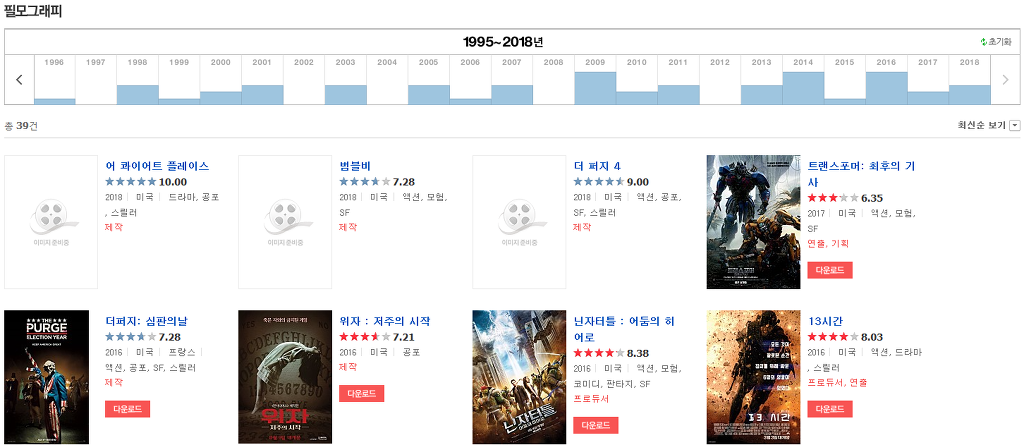Select the 2007 bar in timeline
Screen dimensions: 1024x445
pyautogui.click(x=512, y=95)
